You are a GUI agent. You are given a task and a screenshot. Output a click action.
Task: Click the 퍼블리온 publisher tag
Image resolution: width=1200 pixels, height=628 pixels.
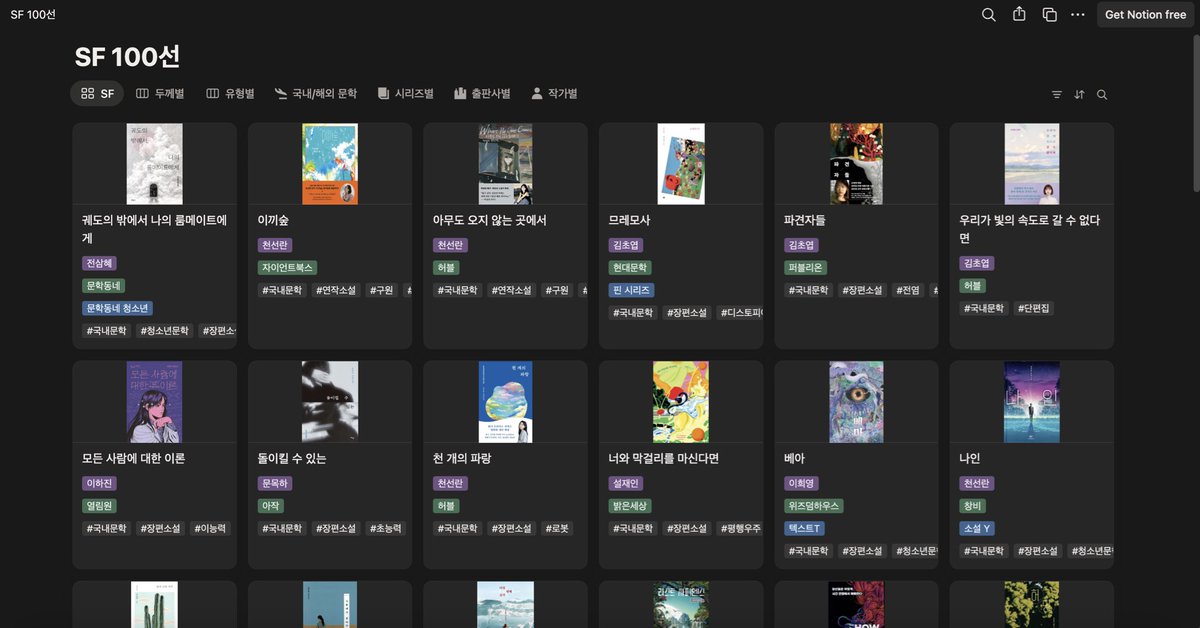[x=806, y=267]
